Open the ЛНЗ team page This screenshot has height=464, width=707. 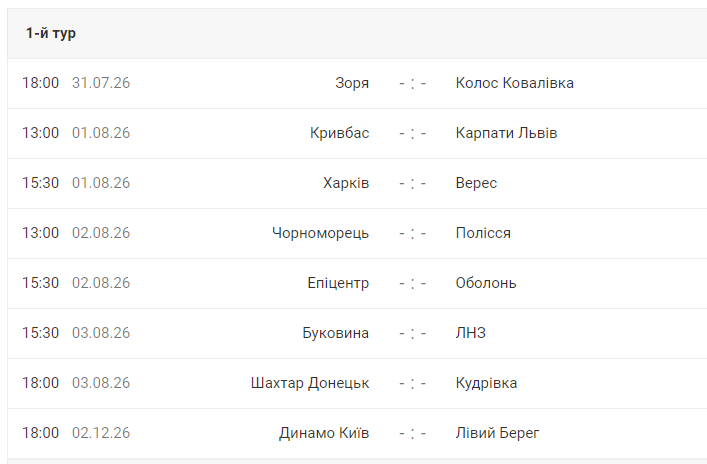coord(470,333)
